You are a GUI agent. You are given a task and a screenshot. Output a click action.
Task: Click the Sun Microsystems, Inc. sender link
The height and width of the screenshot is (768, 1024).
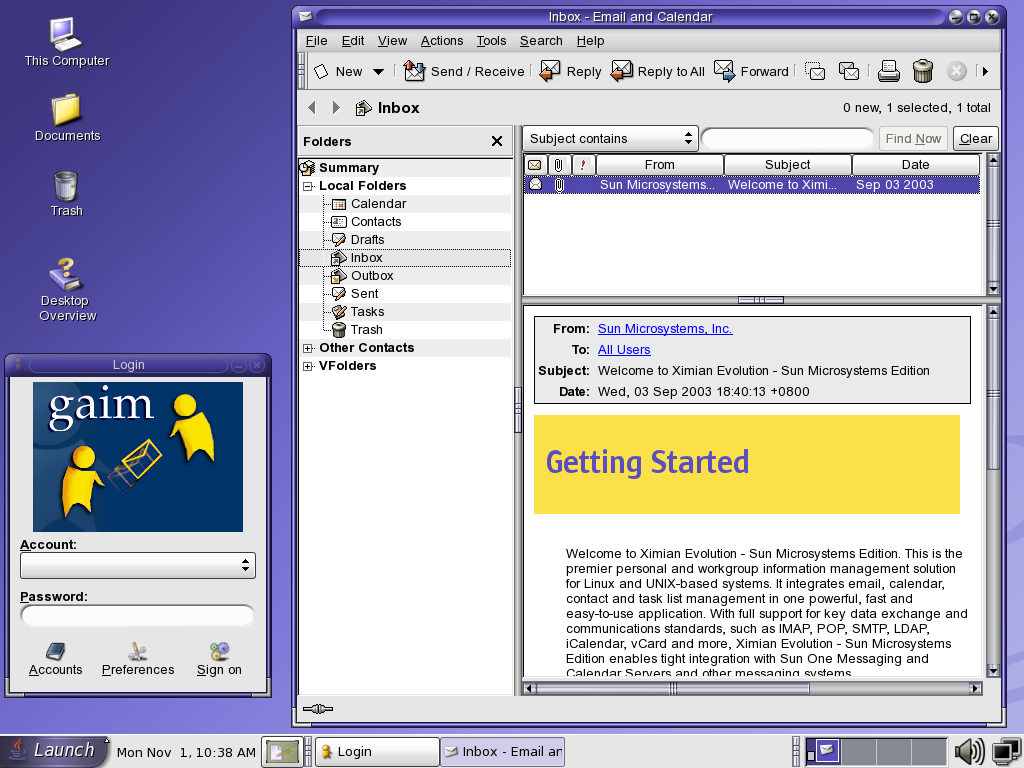[x=665, y=328]
